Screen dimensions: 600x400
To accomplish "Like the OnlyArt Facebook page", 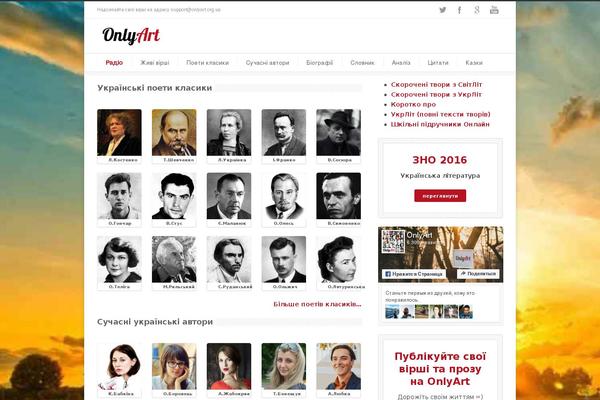I will 414,274.
